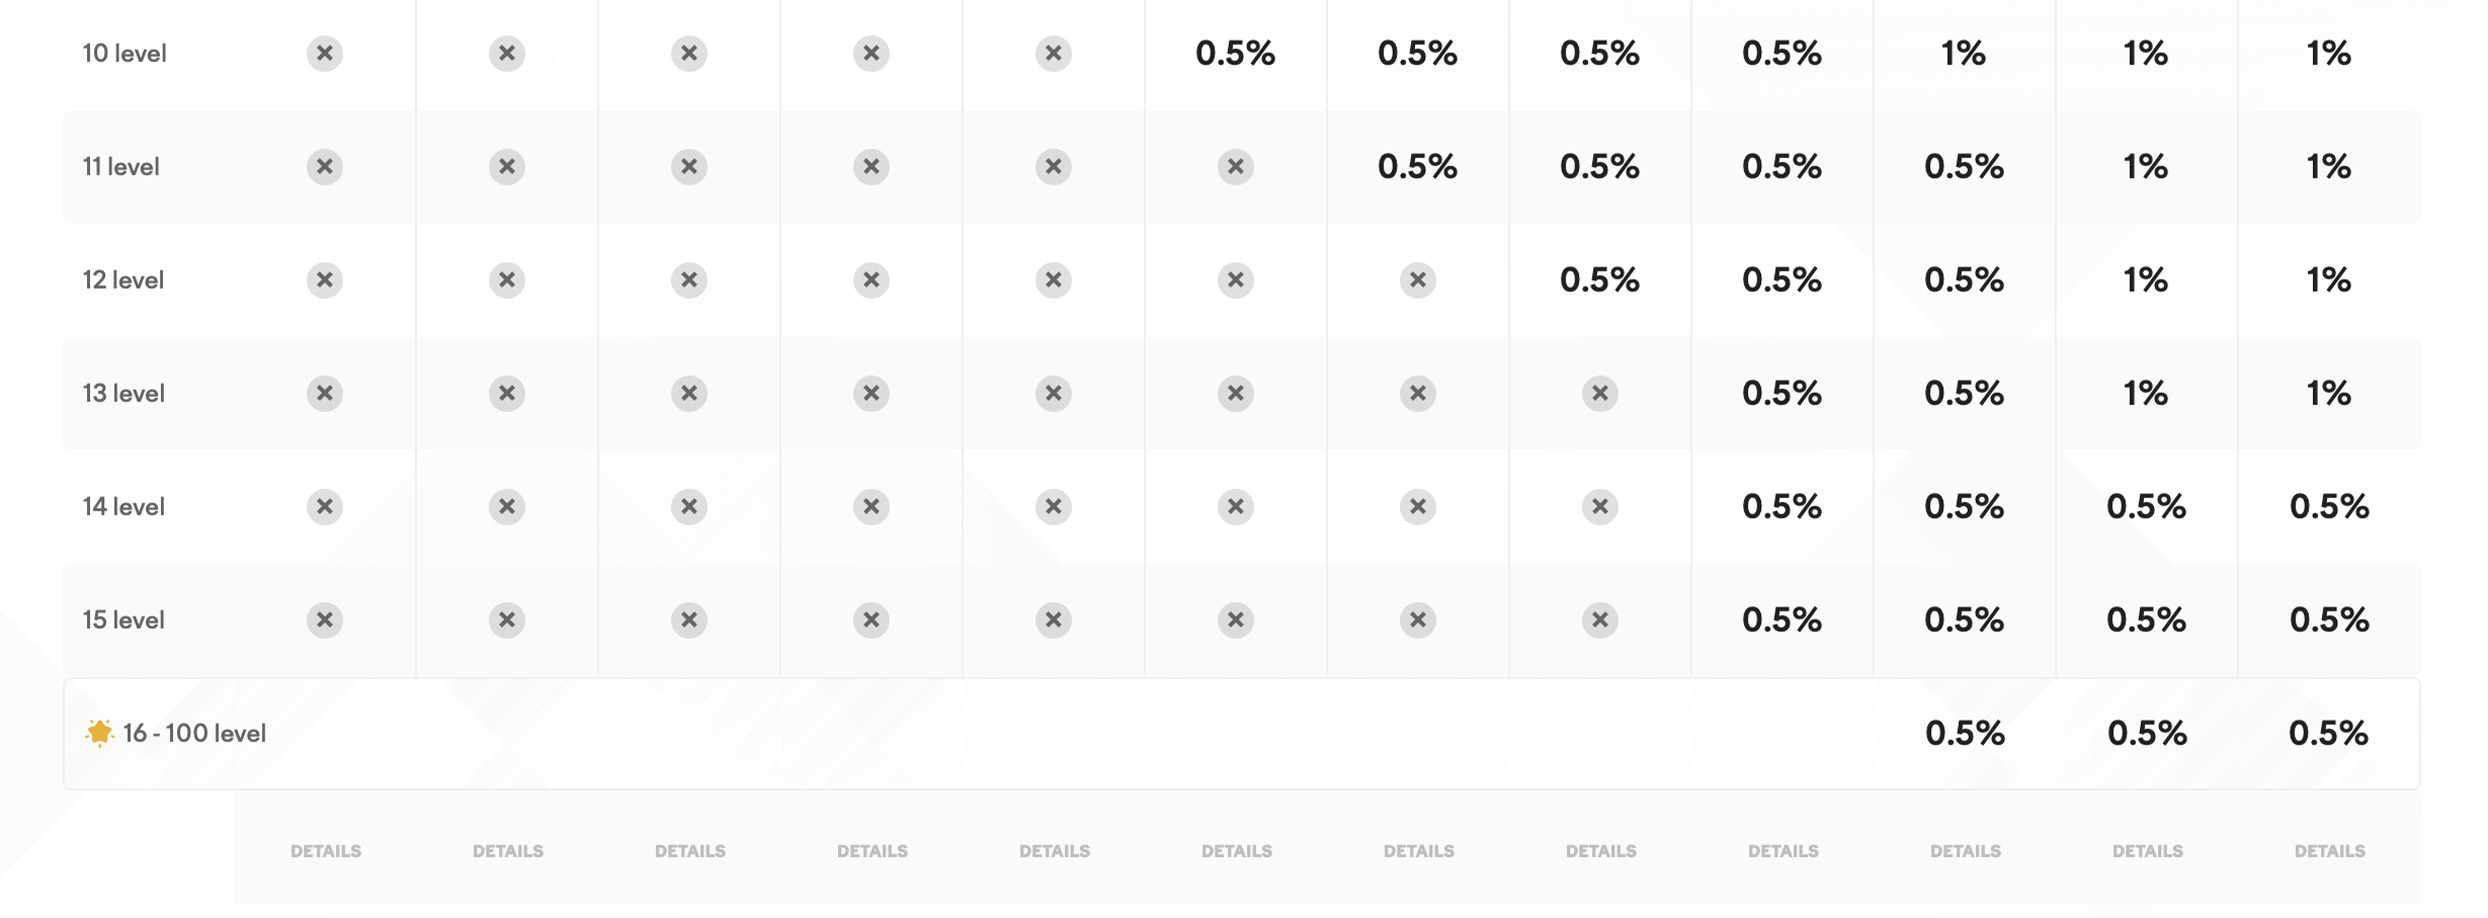Select the 16 - 100 level row label

(x=194, y=733)
